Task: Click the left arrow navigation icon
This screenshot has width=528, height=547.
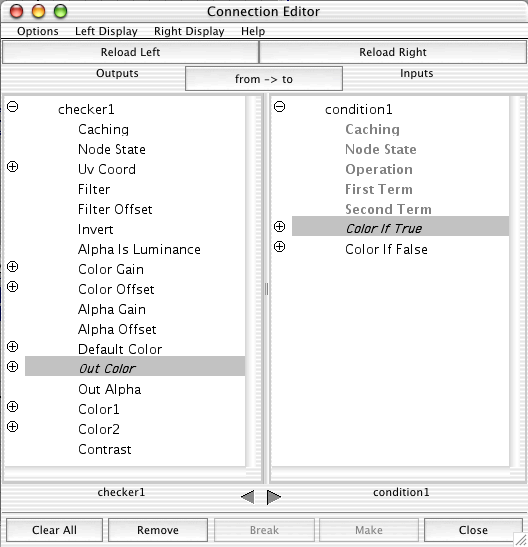Action: [x=248, y=497]
